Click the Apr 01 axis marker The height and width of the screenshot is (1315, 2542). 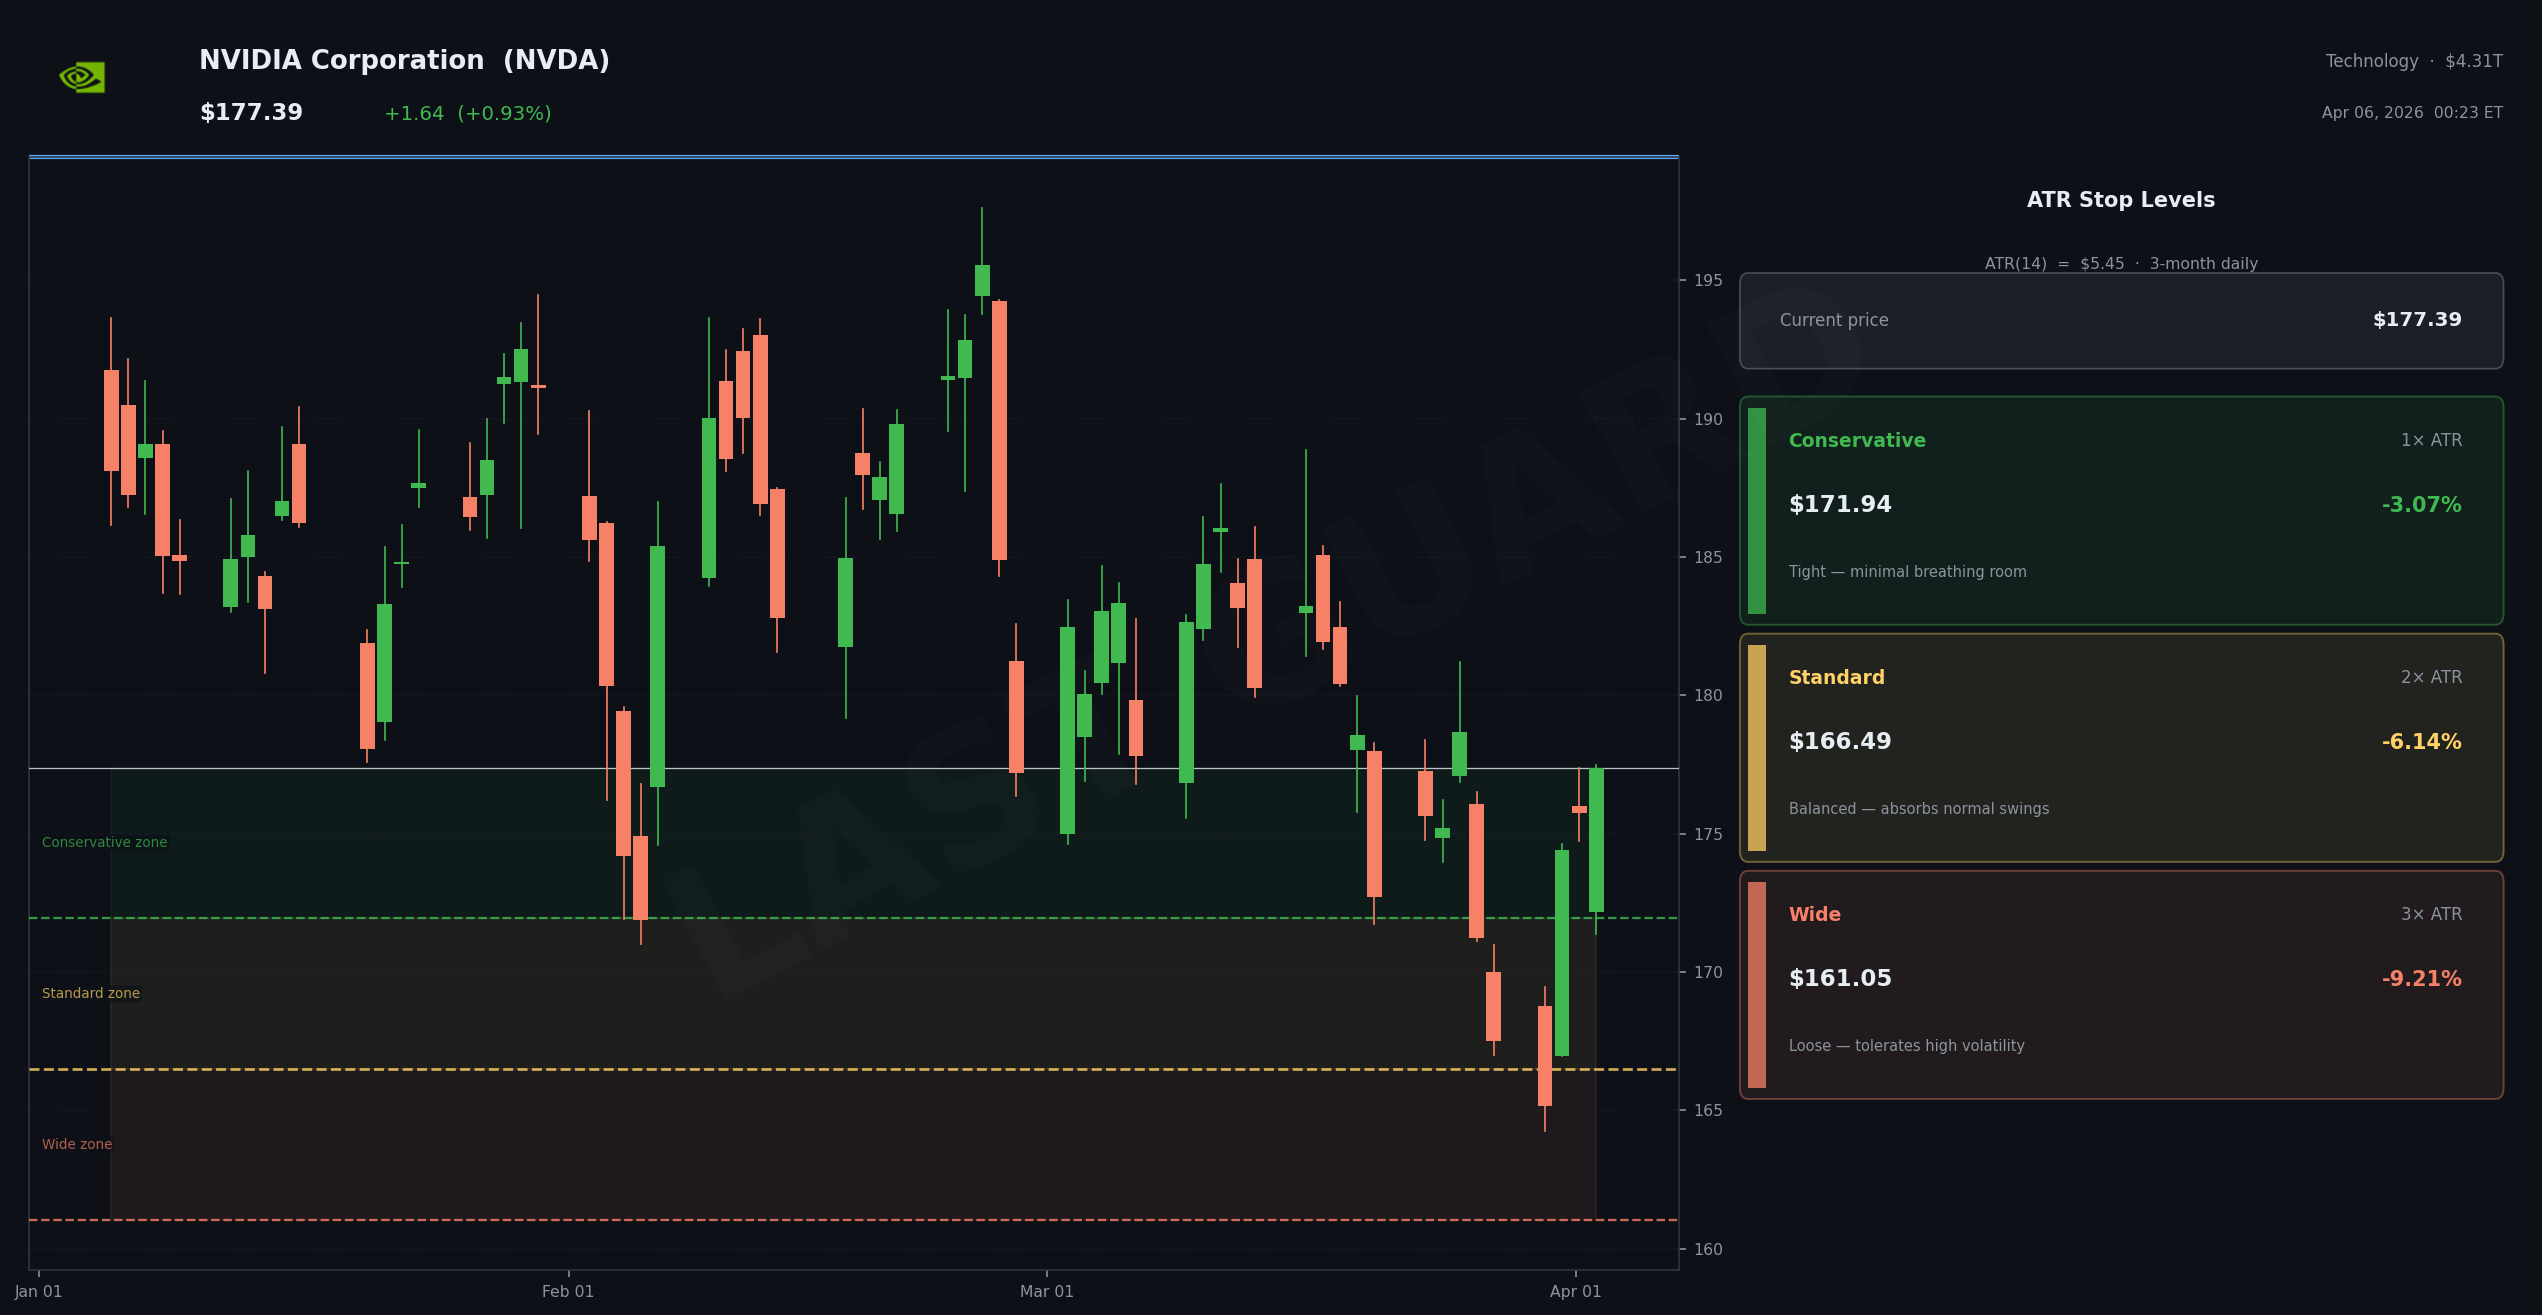coord(1575,1291)
